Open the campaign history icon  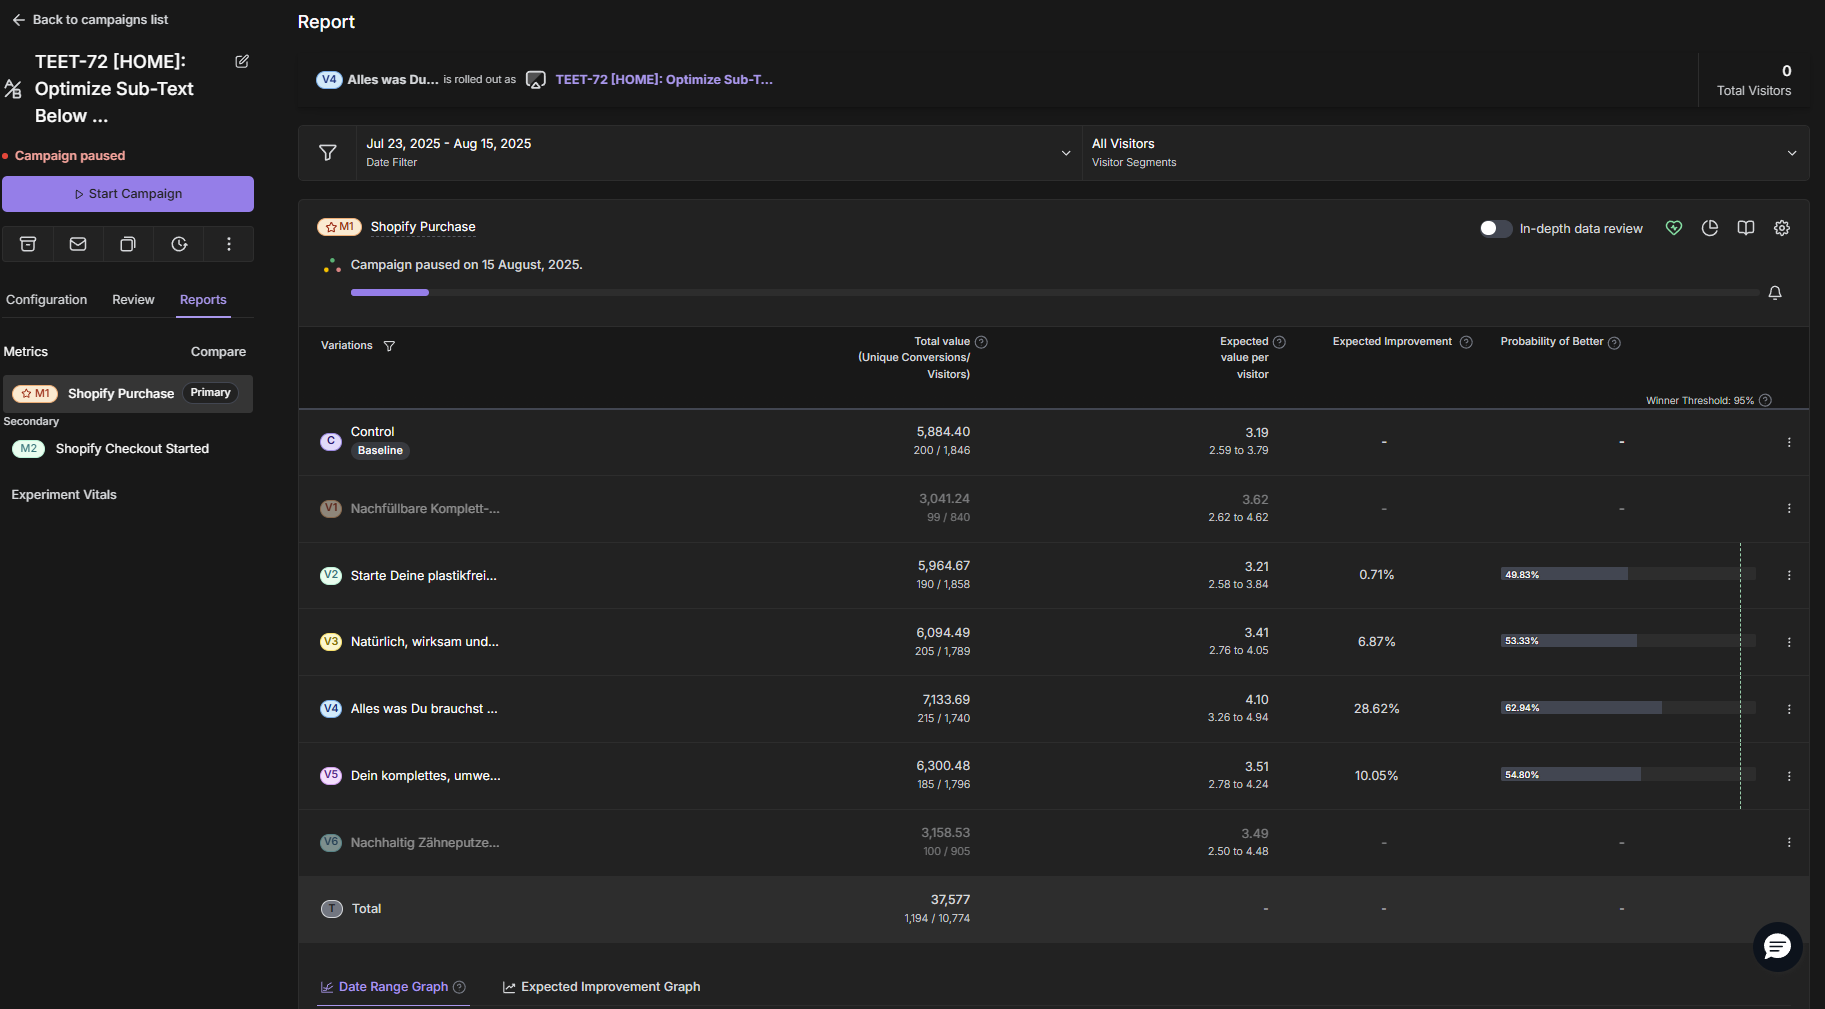coord(178,243)
